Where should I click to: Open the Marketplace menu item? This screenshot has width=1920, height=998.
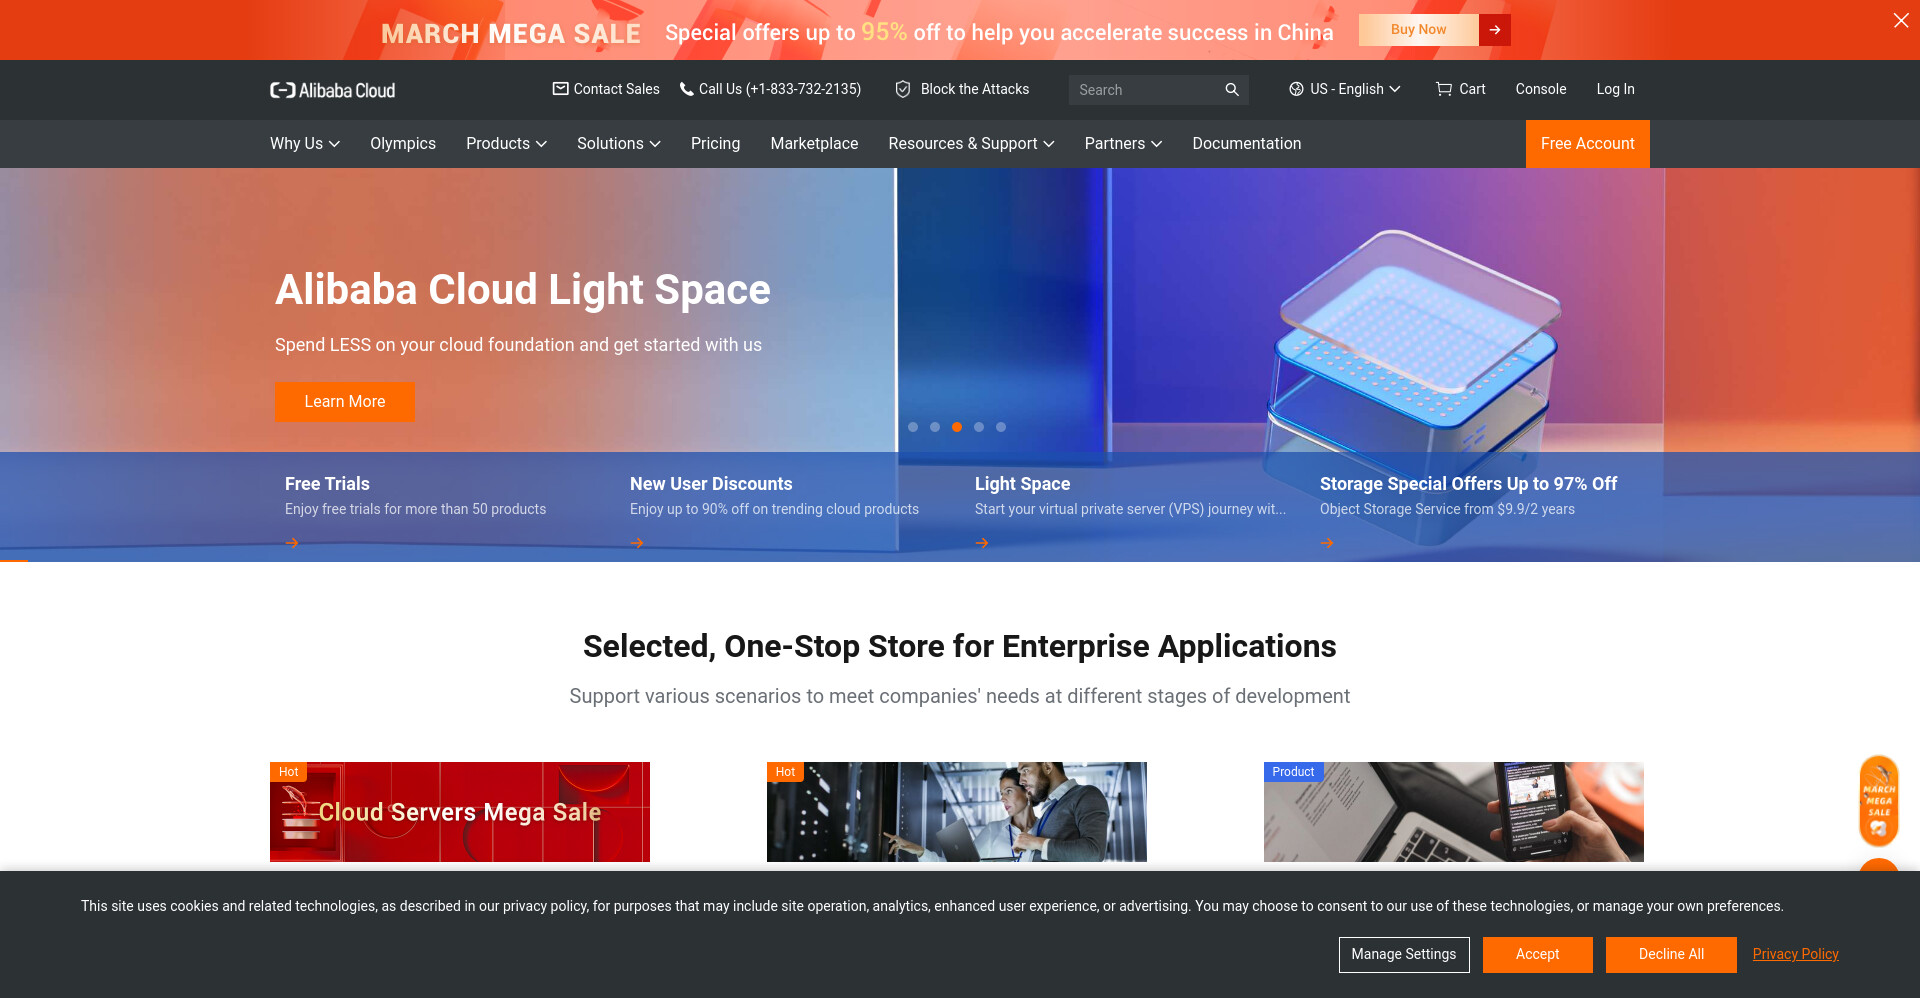click(x=814, y=144)
